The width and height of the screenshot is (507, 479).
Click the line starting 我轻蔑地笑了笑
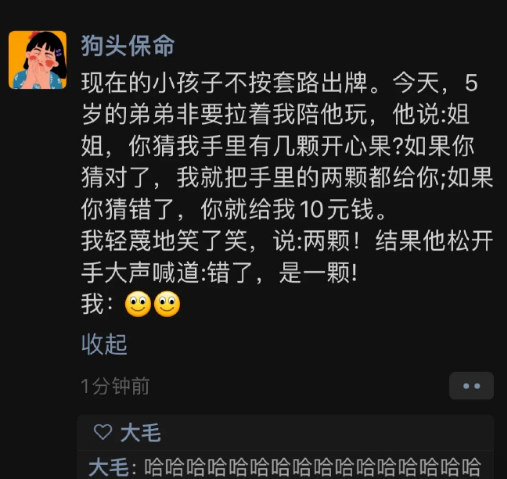click(x=287, y=241)
